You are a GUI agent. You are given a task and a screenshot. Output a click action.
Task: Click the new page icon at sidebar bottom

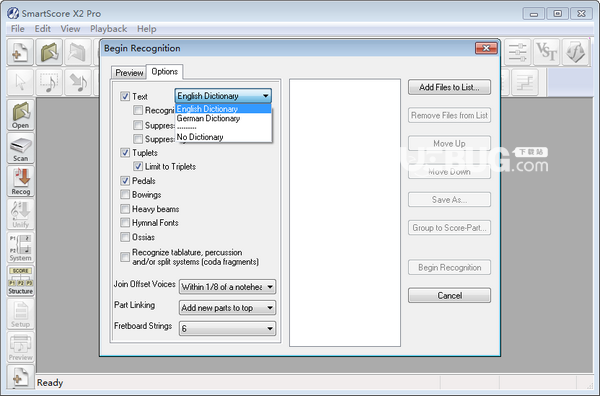click(21, 376)
